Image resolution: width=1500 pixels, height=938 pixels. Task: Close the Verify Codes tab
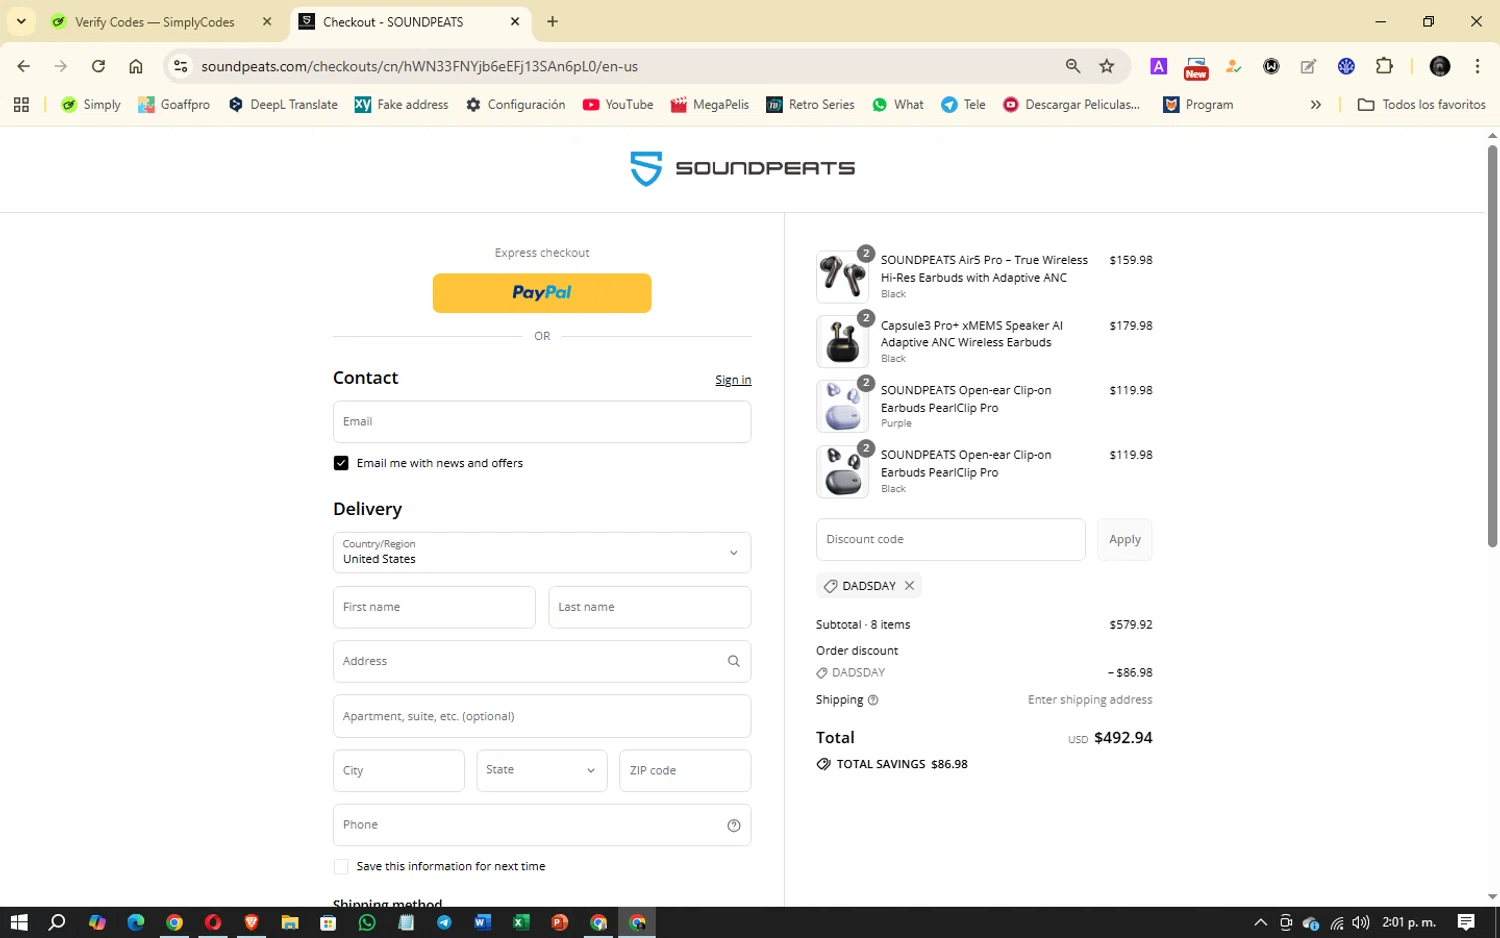[x=267, y=22]
